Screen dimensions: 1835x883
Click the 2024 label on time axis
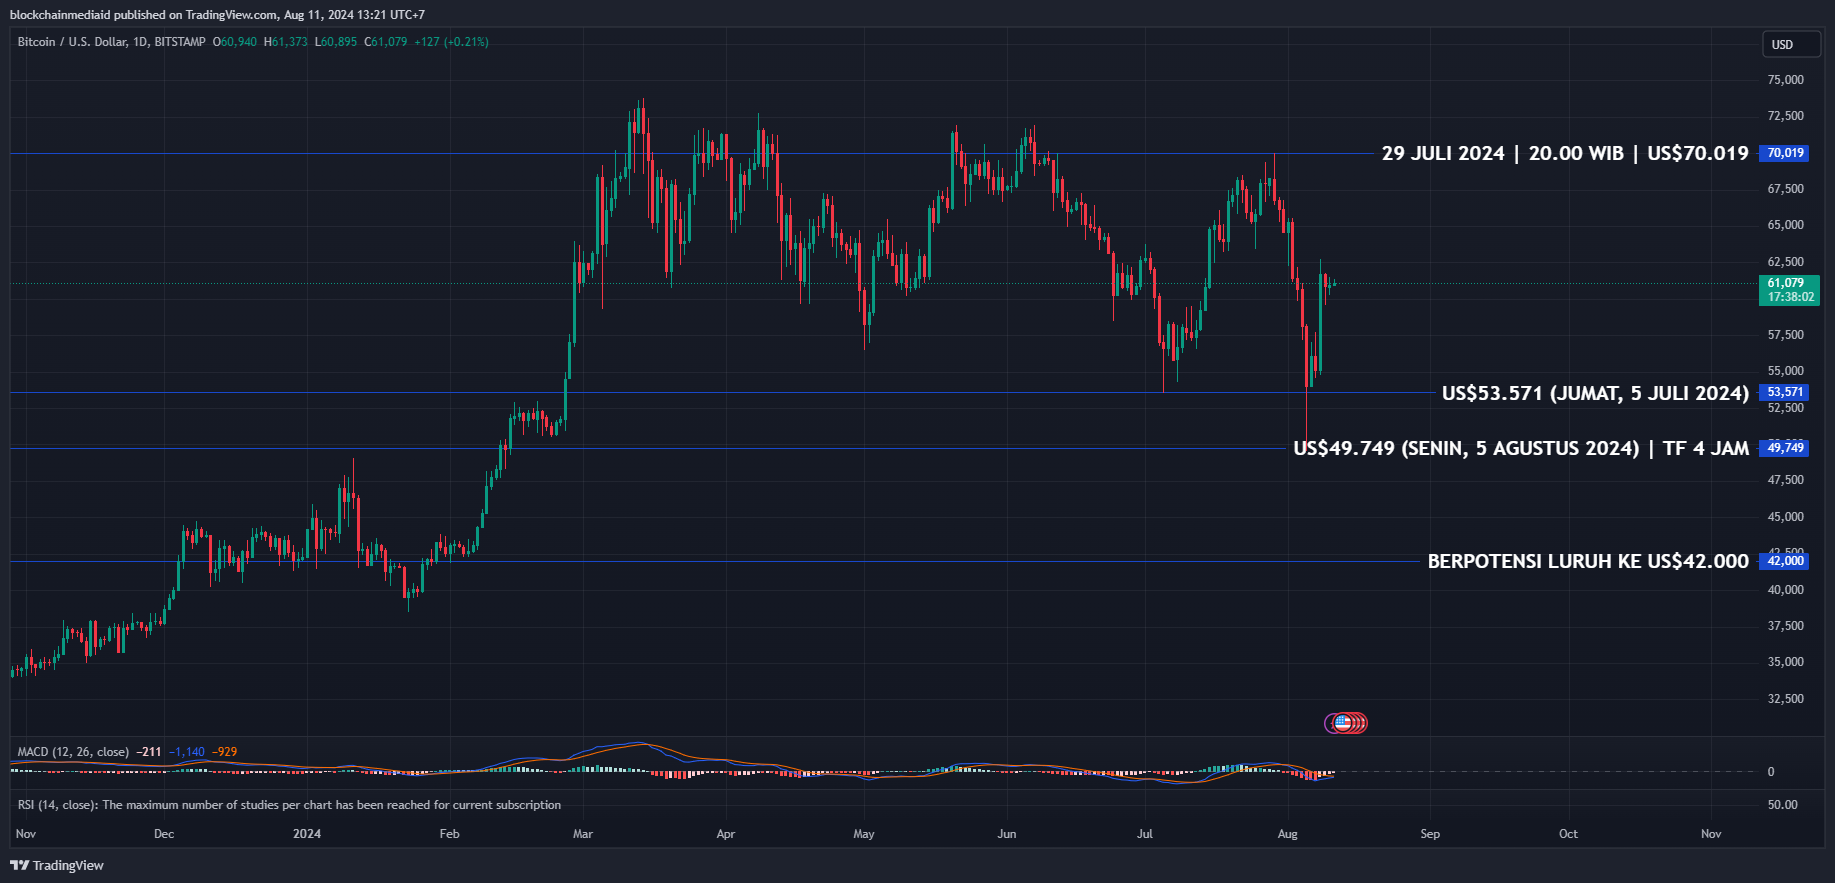click(x=307, y=834)
